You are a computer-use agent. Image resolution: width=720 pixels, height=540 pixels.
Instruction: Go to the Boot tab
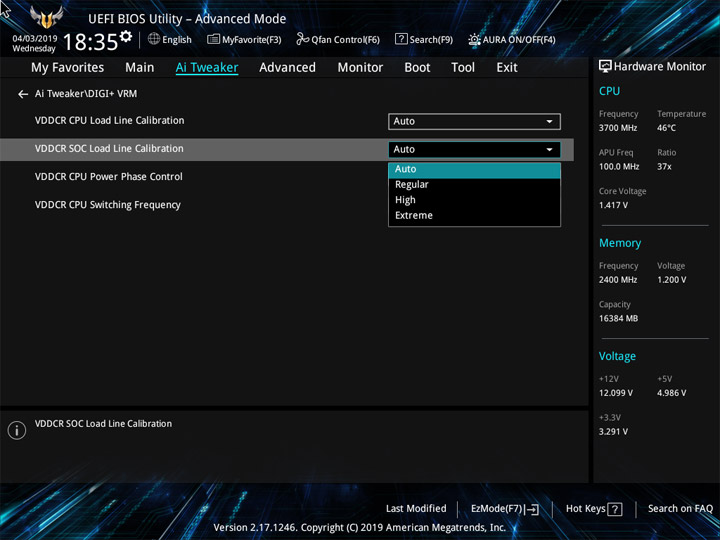tap(417, 68)
